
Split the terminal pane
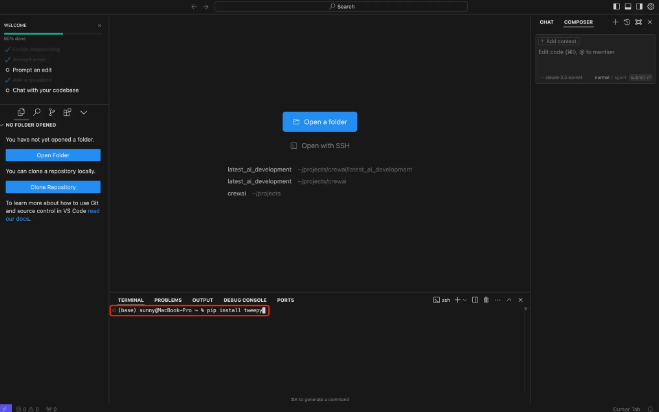474,300
